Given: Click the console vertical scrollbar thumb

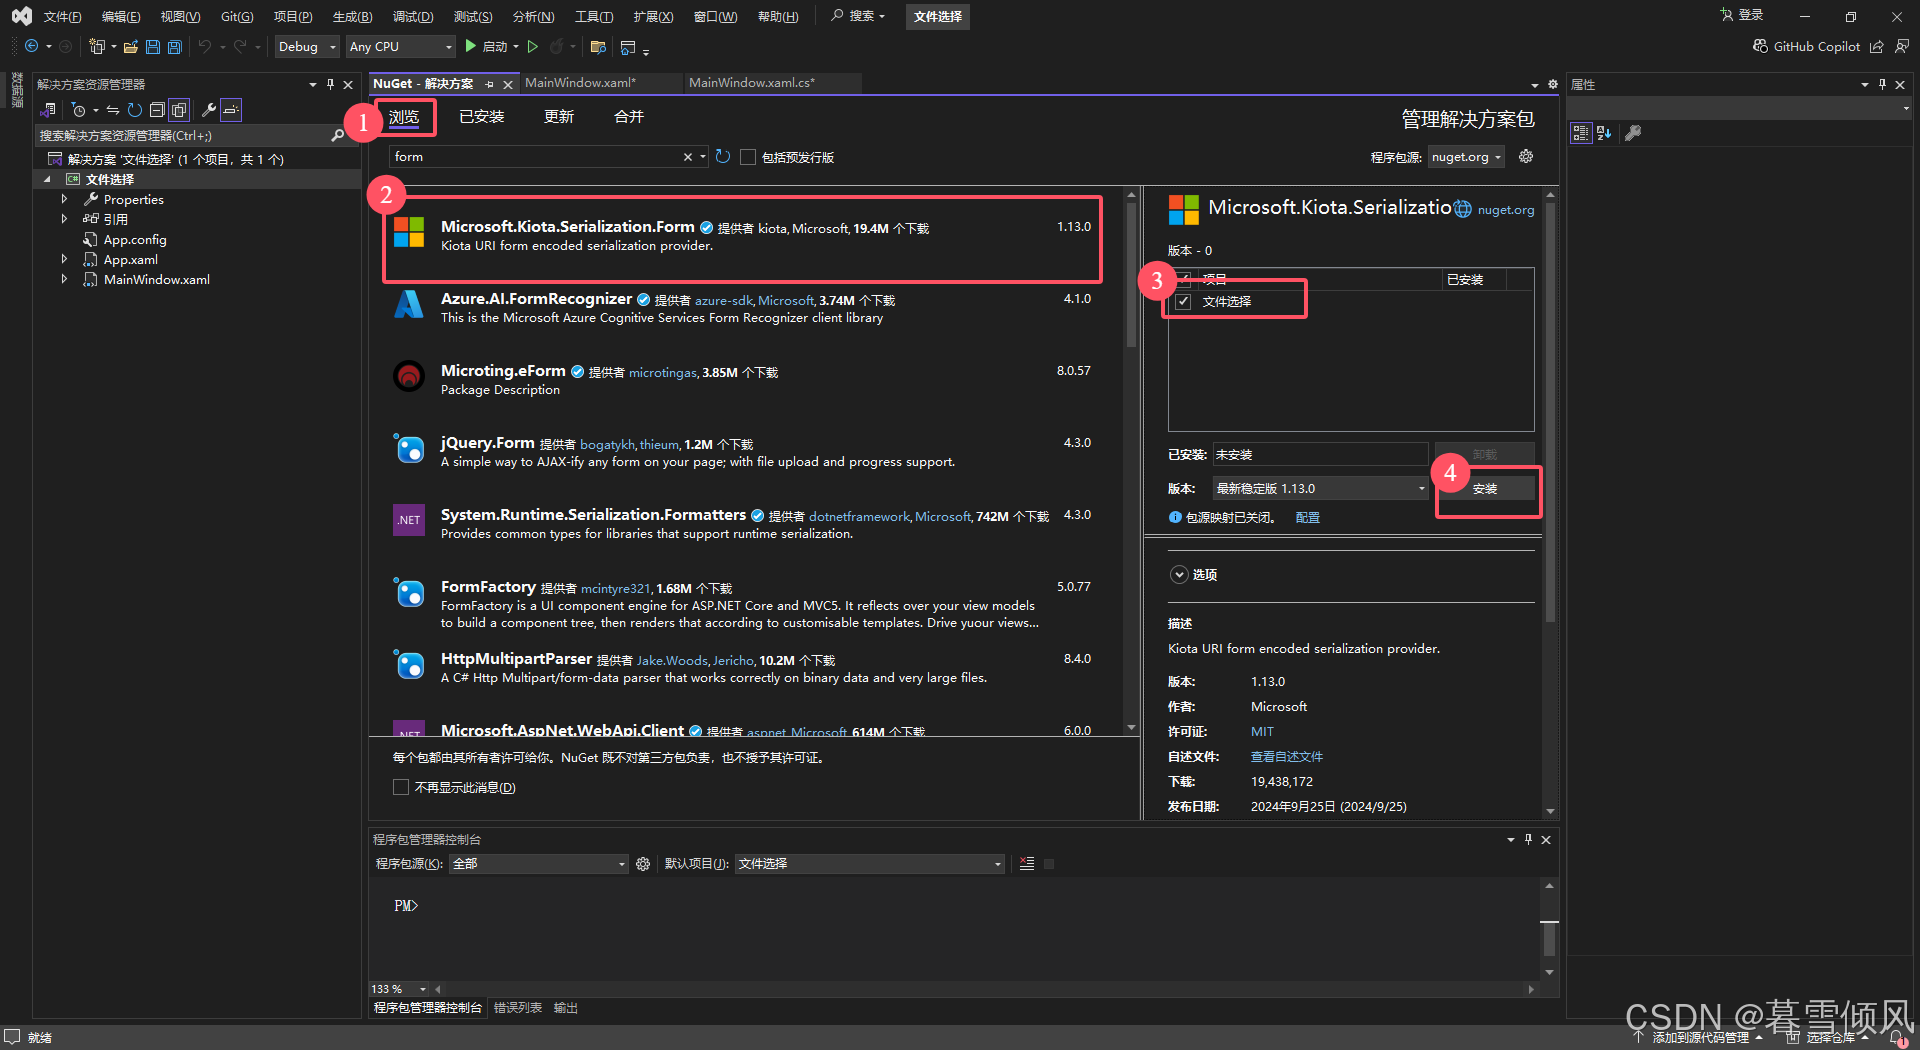Looking at the screenshot, I should coord(1549,938).
